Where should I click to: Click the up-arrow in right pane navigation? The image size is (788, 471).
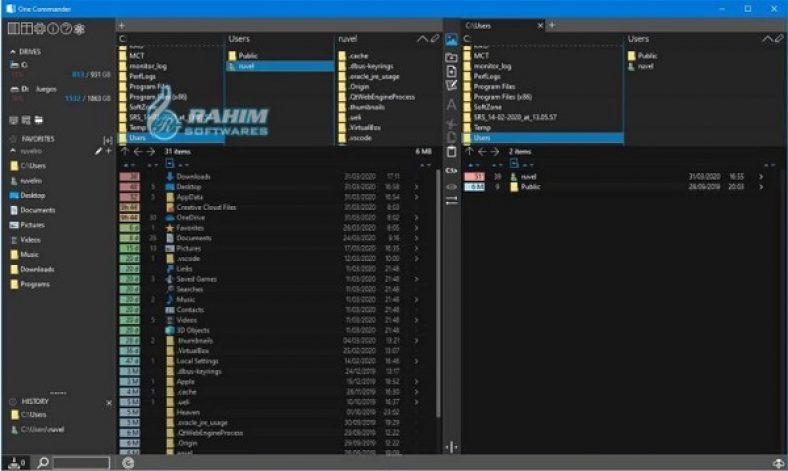[469, 151]
